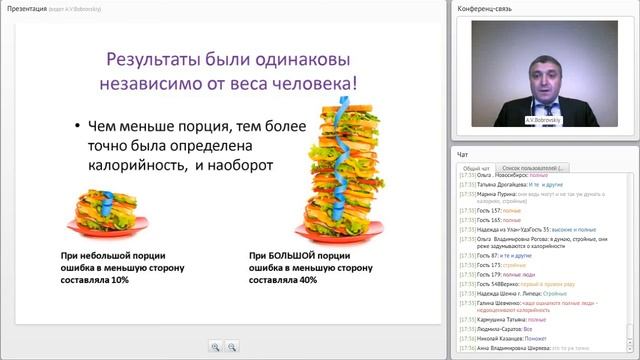Click the 'Презентация' panel title
This screenshot has height=360, width=640.
pyautogui.click(x=27, y=9)
